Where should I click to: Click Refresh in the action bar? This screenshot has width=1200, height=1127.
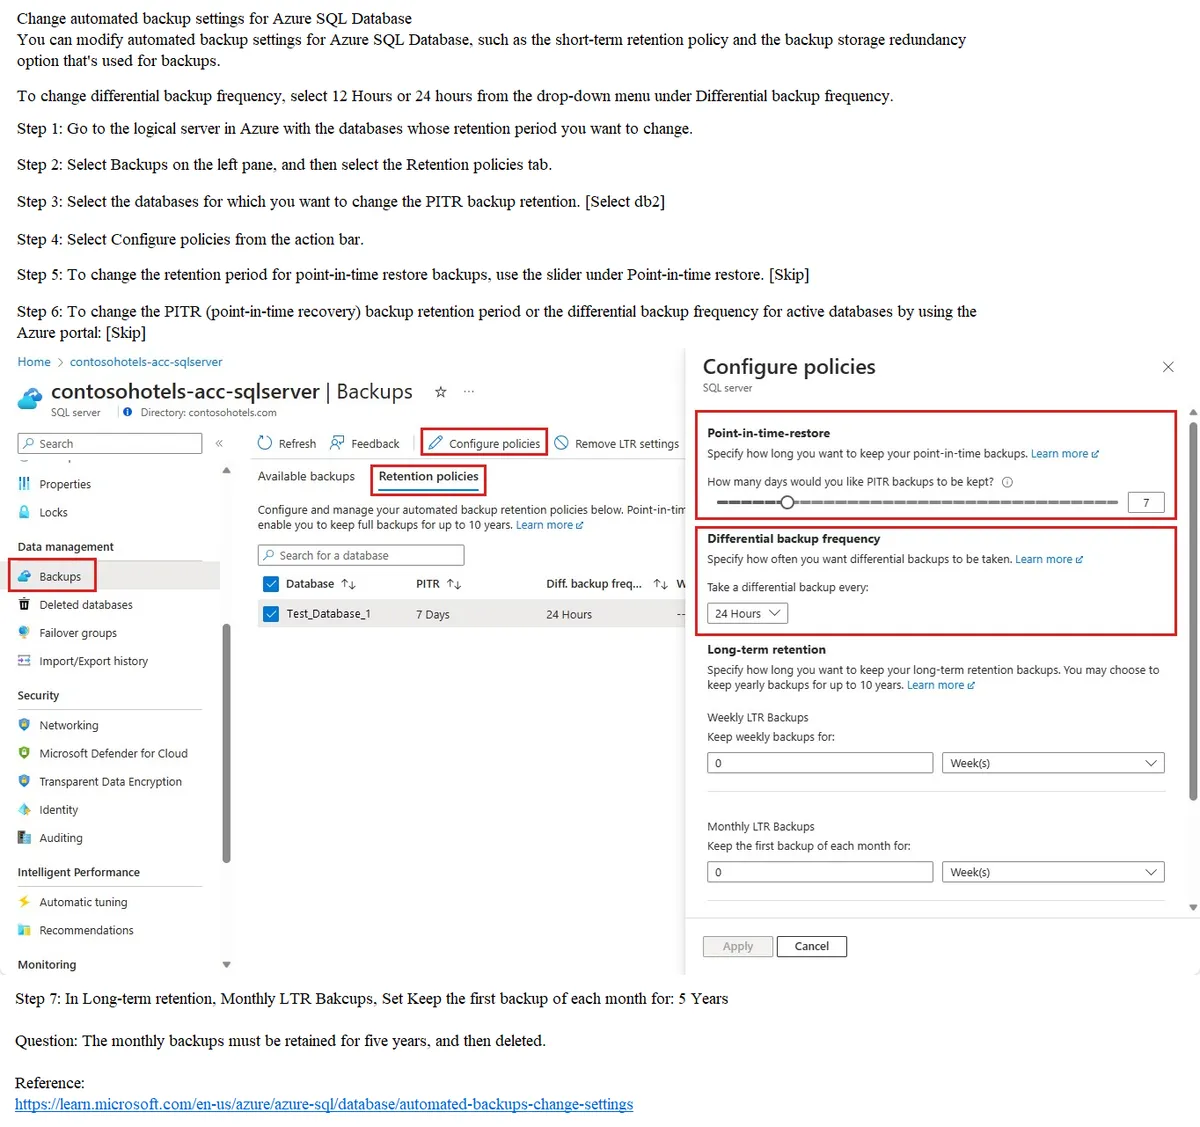click(286, 443)
